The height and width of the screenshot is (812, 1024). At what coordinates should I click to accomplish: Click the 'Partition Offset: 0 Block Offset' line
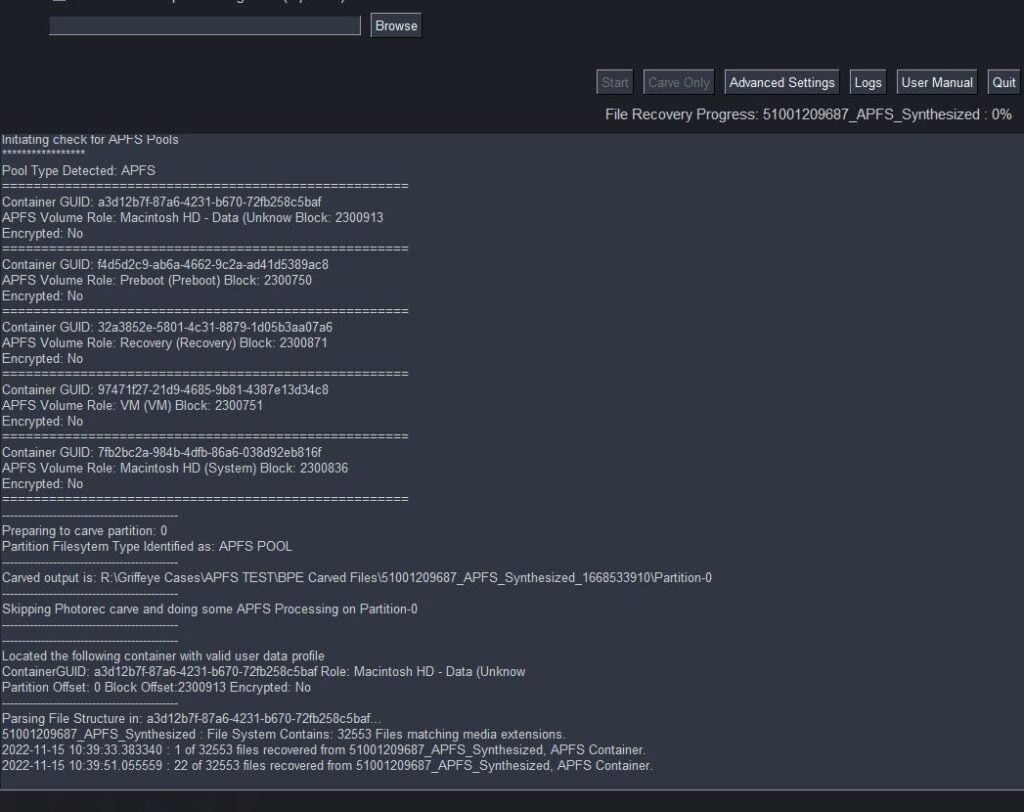[156, 687]
